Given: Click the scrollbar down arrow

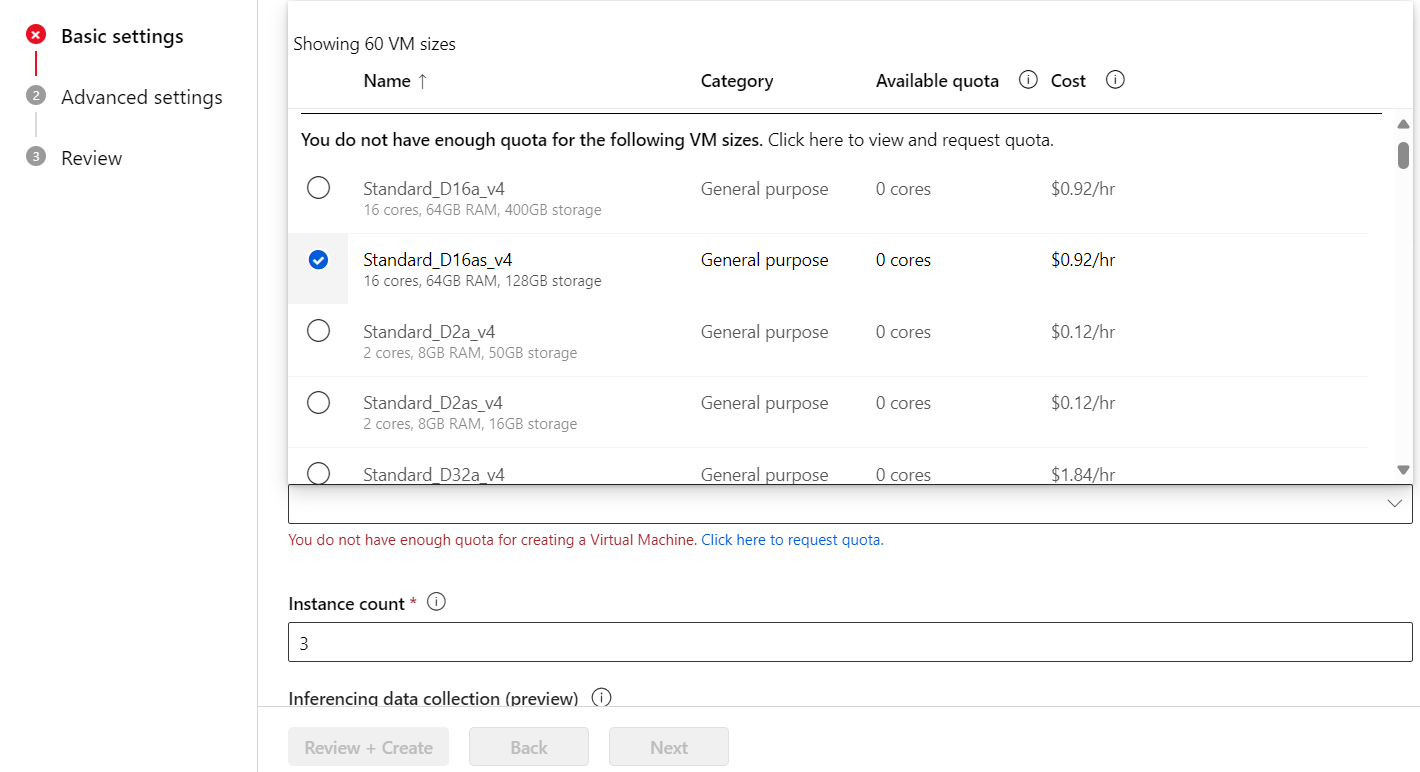Looking at the screenshot, I should pyautogui.click(x=1403, y=468).
